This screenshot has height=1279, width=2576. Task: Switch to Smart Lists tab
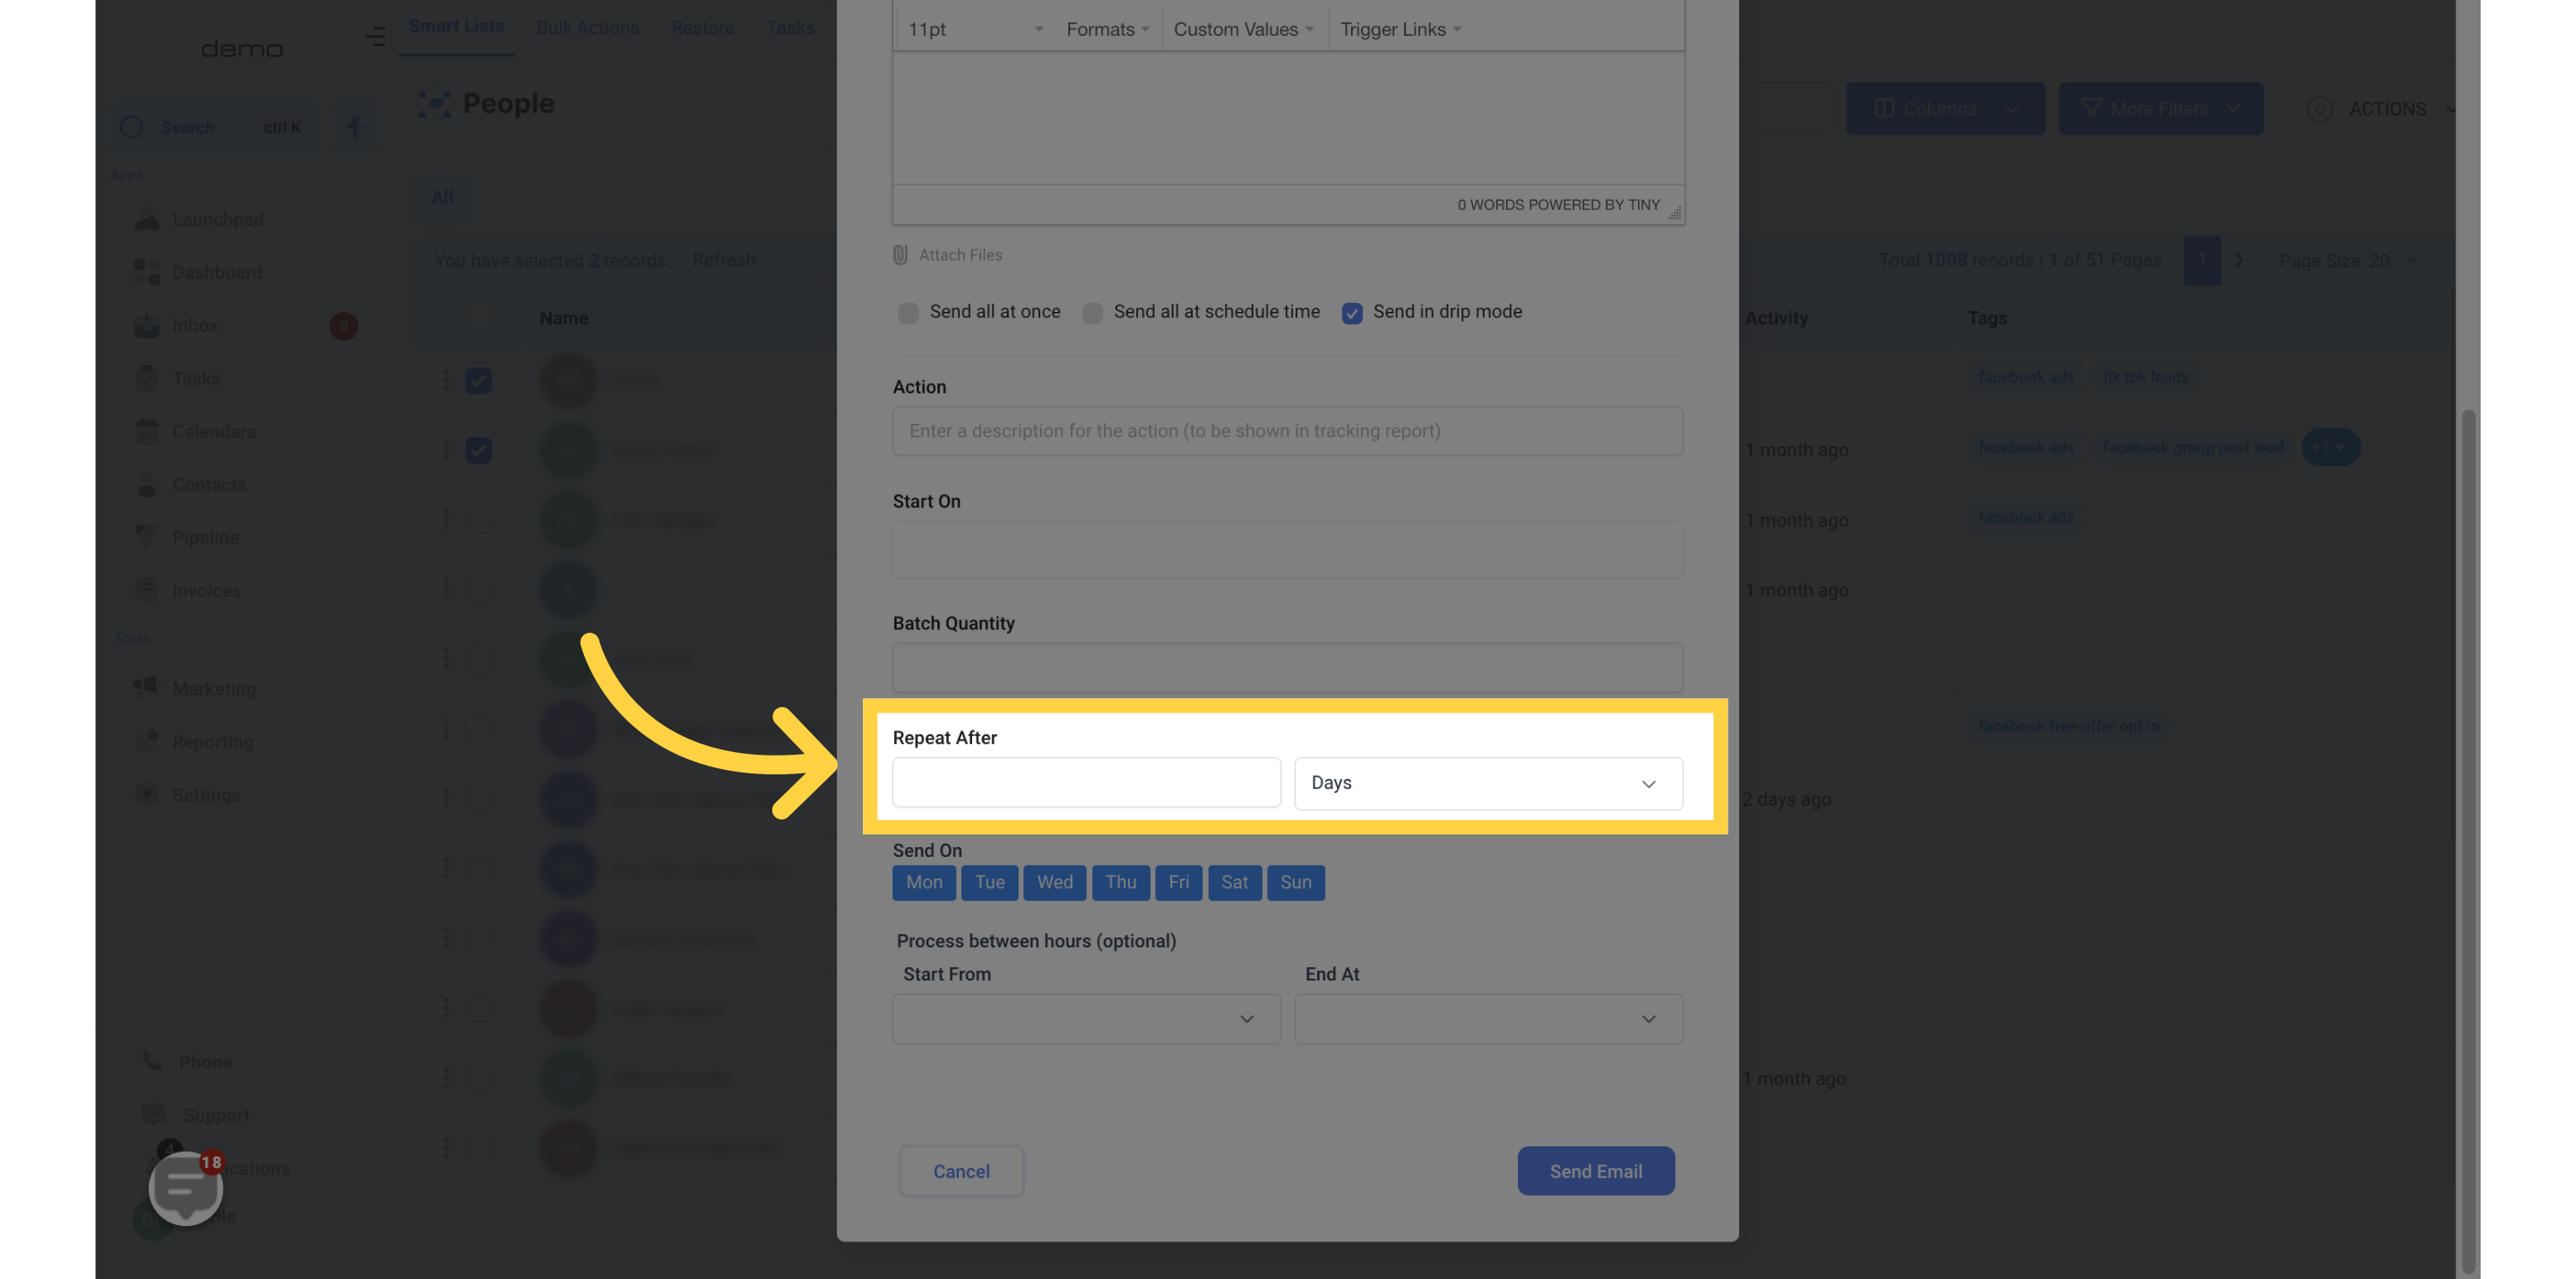coord(456,27)
